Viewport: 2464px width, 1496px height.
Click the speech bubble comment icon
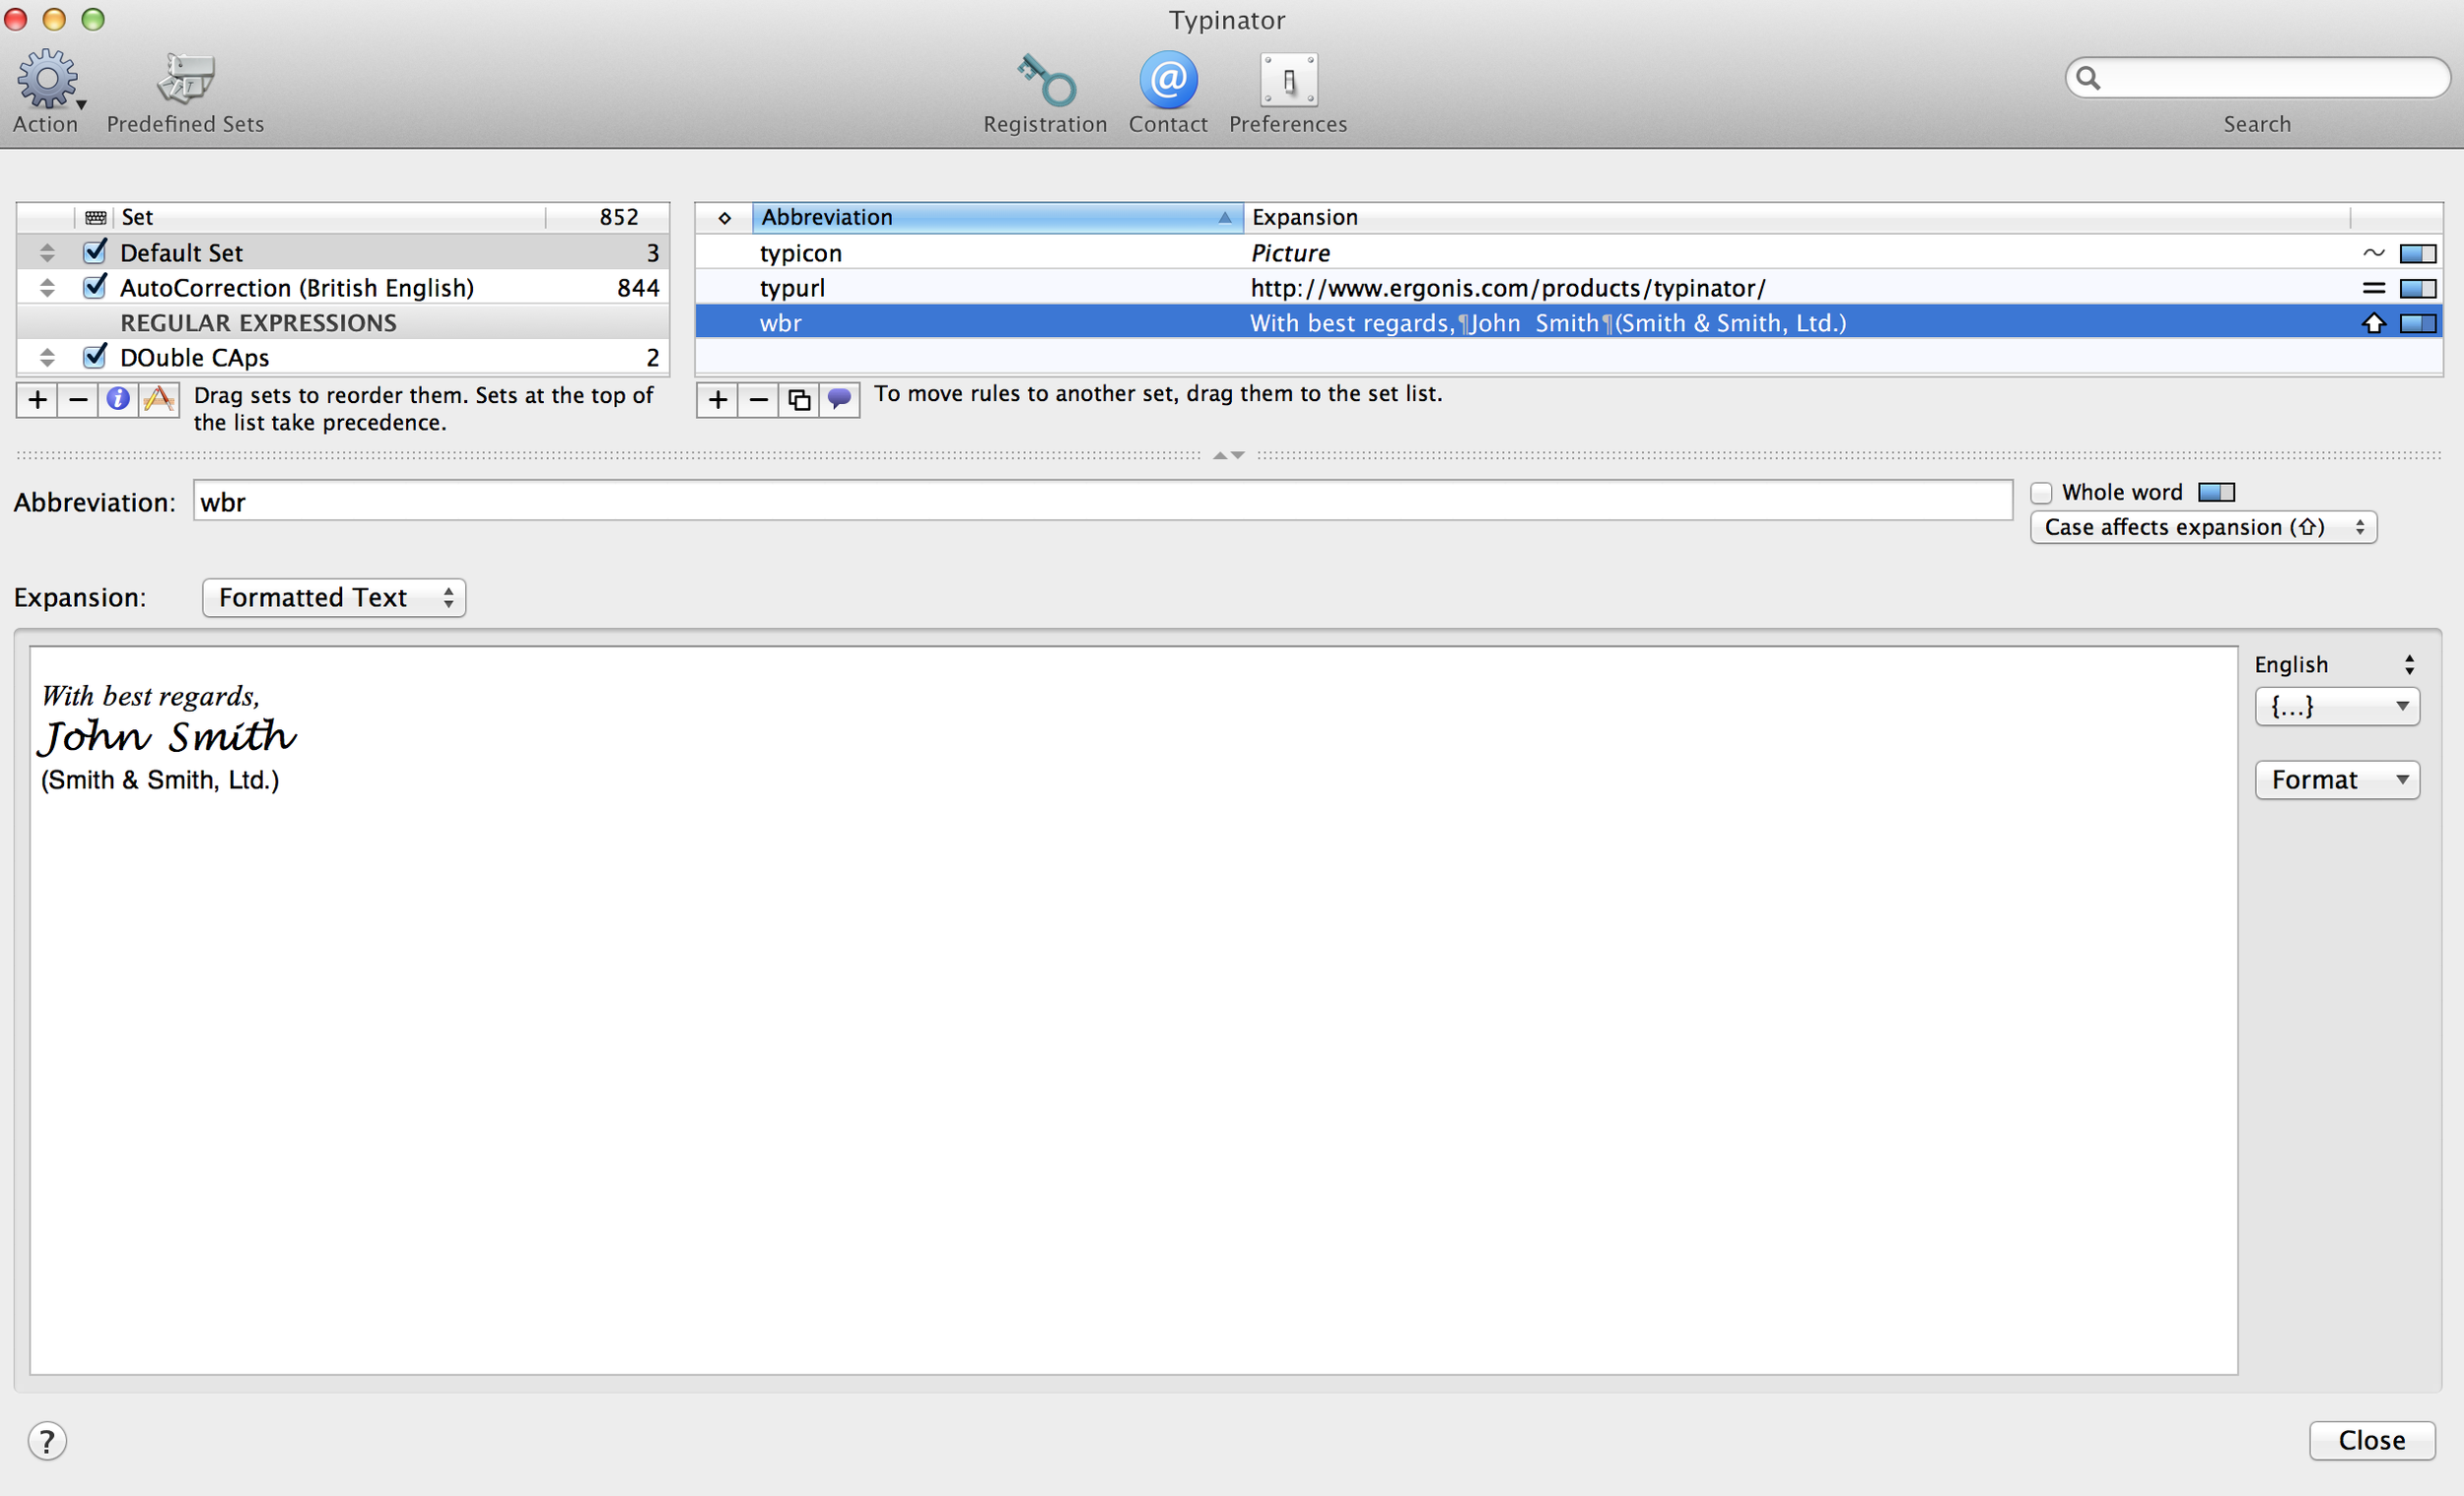click(x=840, y=400)
